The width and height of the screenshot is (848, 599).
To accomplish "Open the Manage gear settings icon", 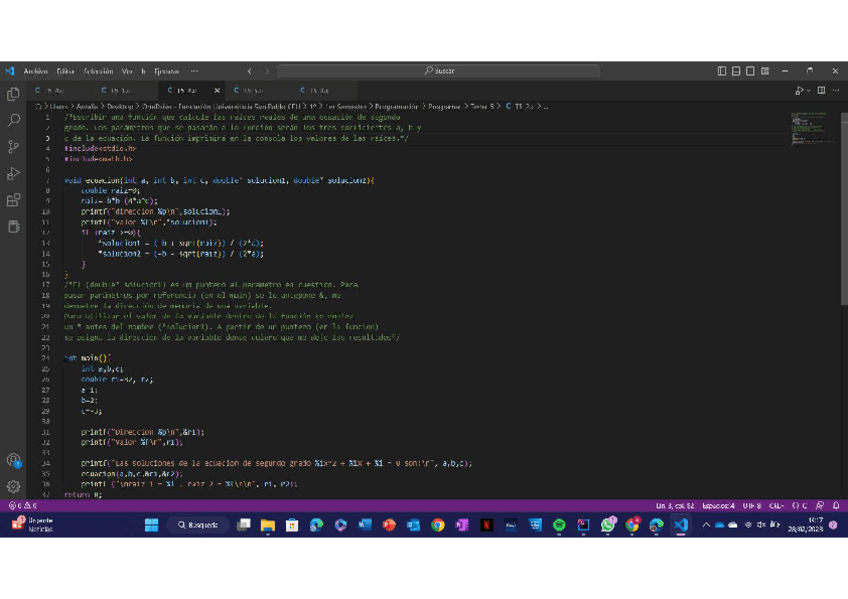I will (13, 486).
